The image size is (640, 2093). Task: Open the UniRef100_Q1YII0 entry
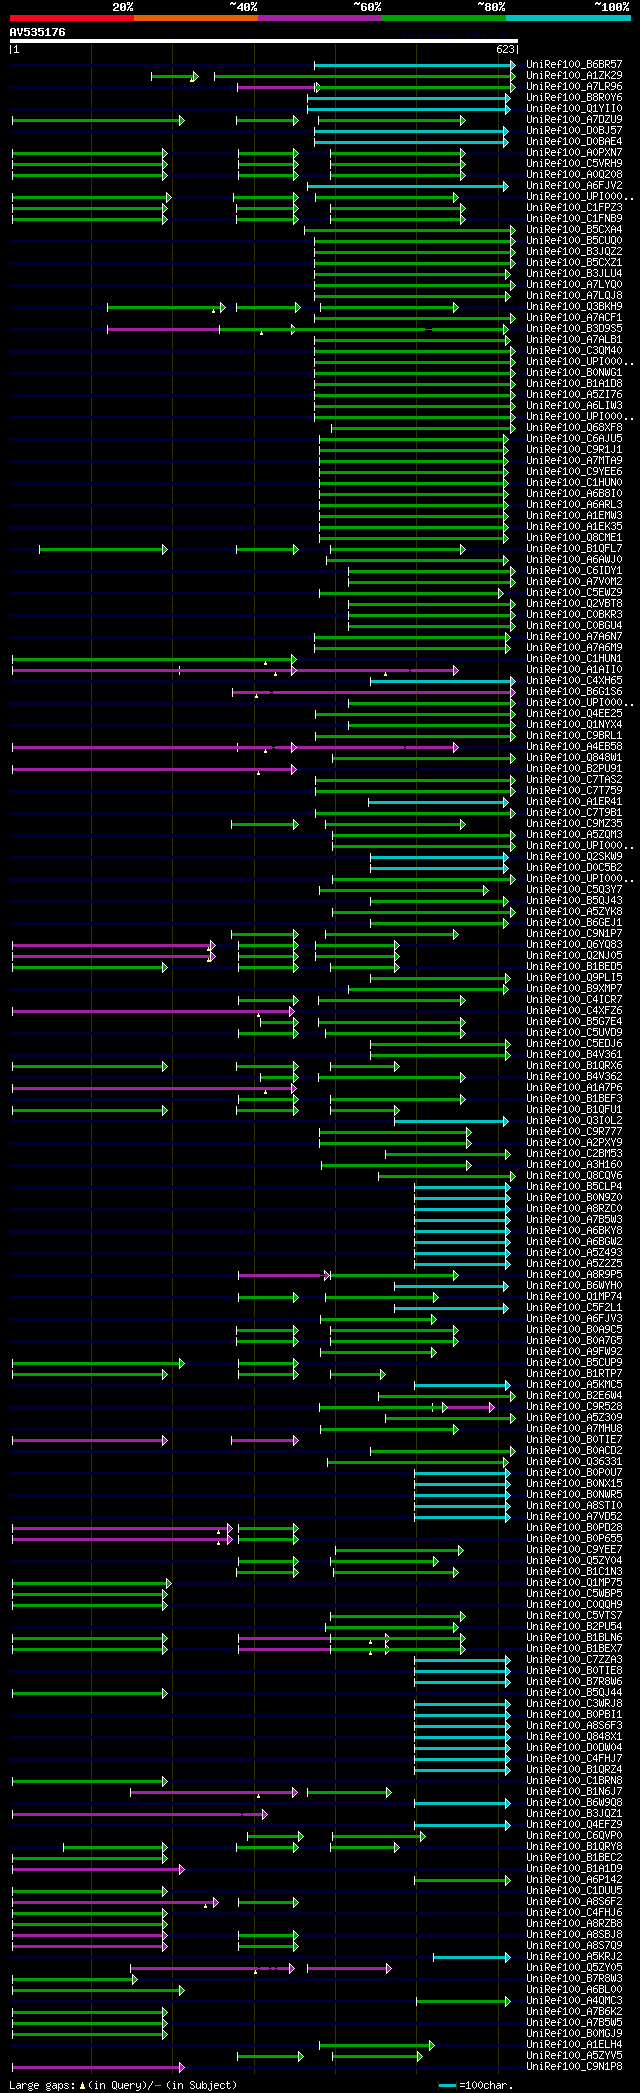(574, 108)
